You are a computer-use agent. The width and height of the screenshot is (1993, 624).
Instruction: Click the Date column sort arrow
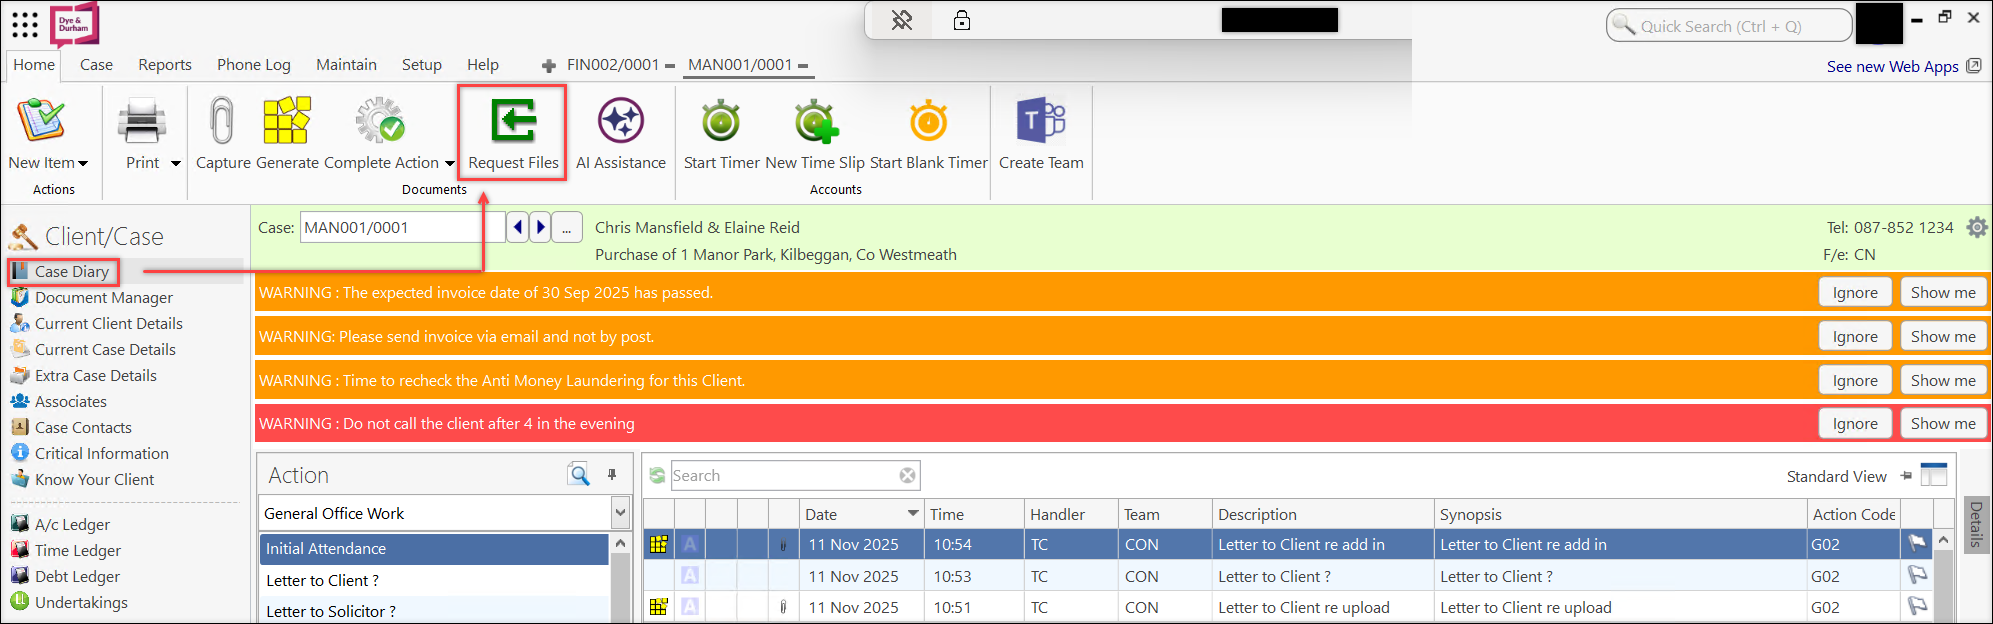912,513
